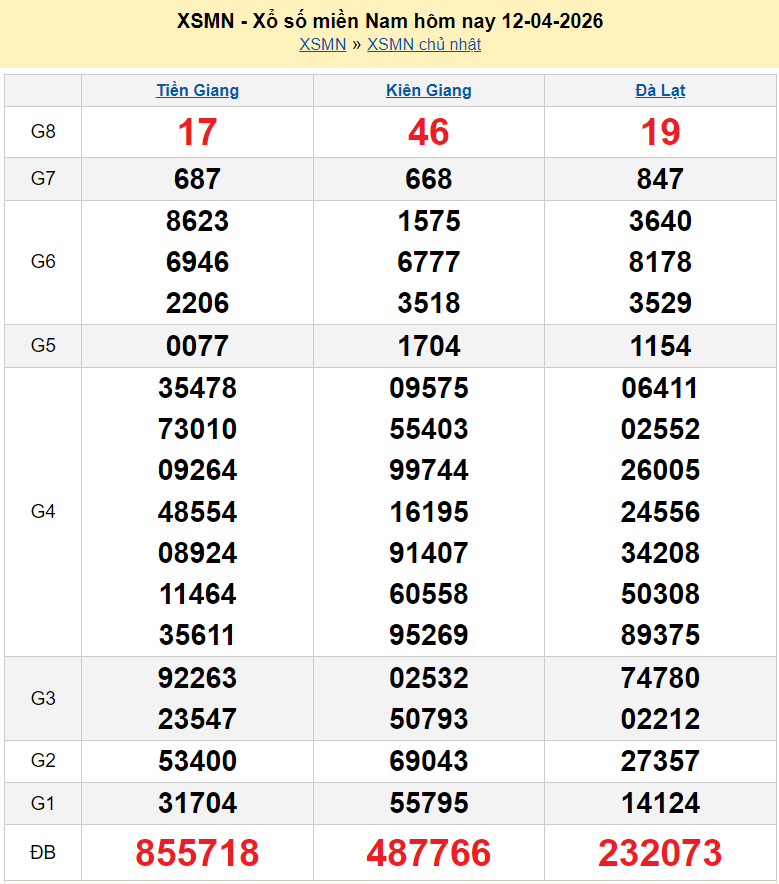This screenshot has height=884, width=779.
Task: Click the ĐB row label
Action: 43,853
